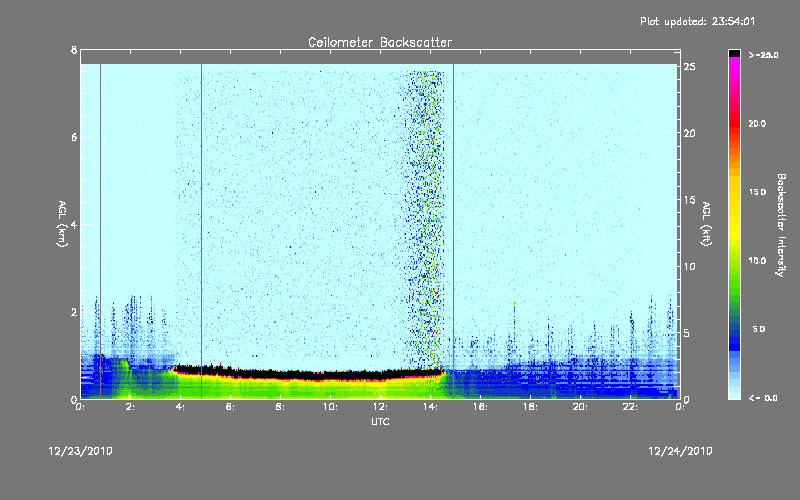
Task: Click the '20:' hour label on the UTC axis
Action: click(x=580, y=407)
